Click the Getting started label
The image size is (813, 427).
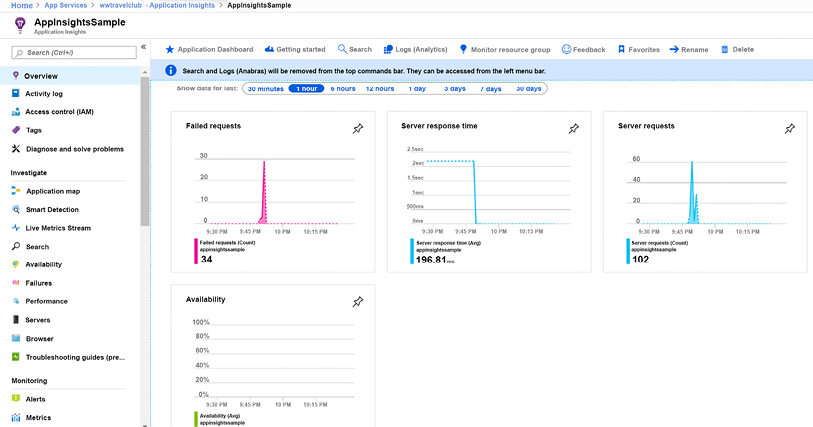tap(301, 49)
